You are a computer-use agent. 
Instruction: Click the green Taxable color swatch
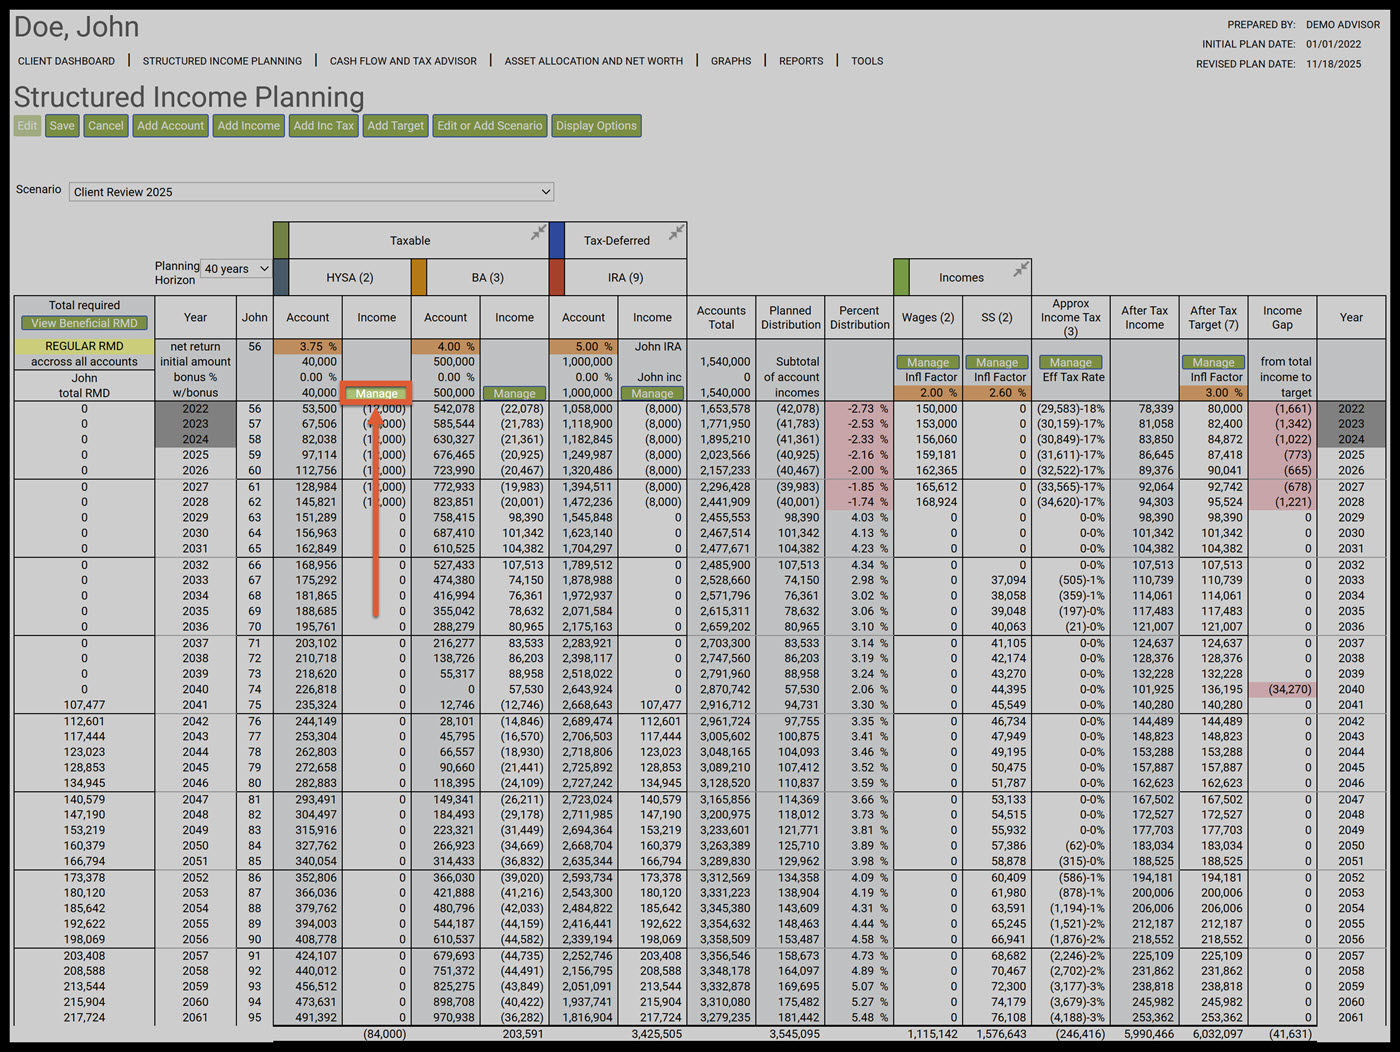[x=281, y=240]
